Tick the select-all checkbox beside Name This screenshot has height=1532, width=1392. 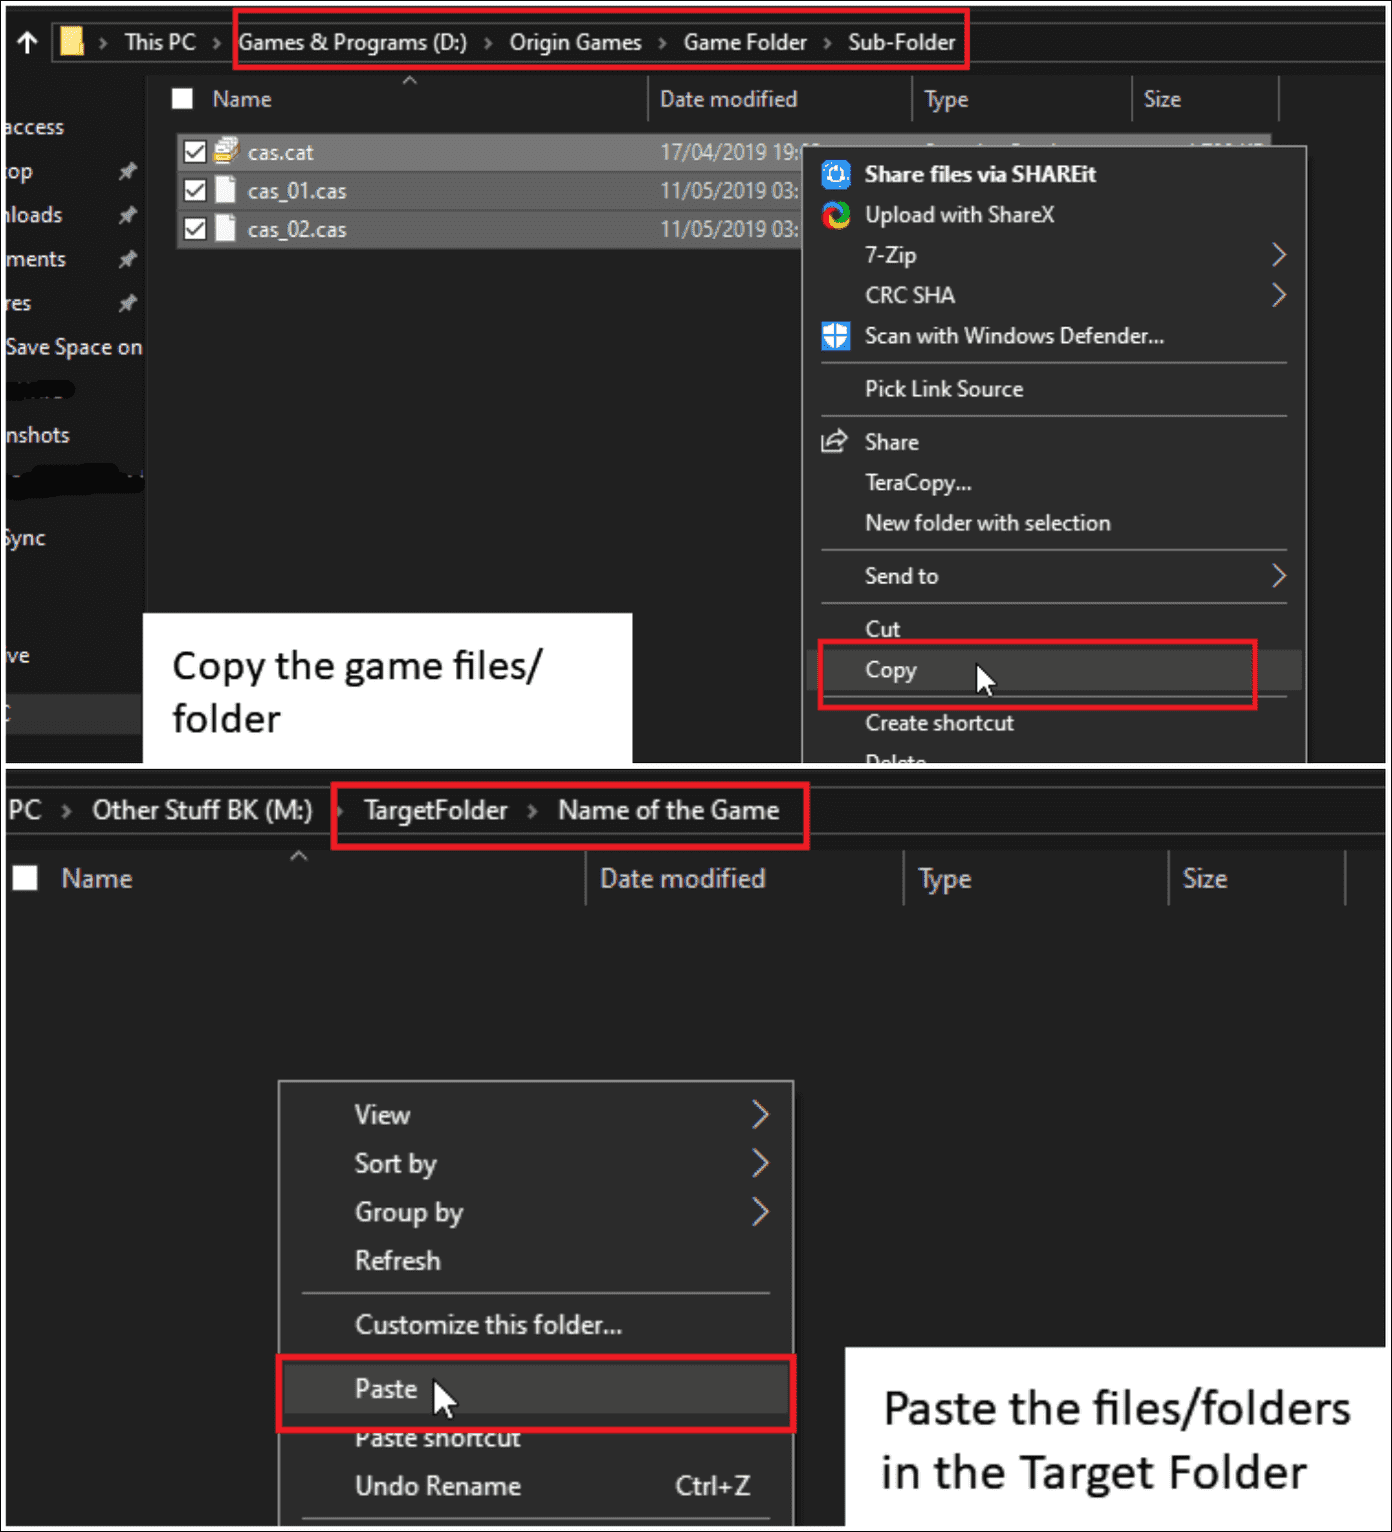182,99
